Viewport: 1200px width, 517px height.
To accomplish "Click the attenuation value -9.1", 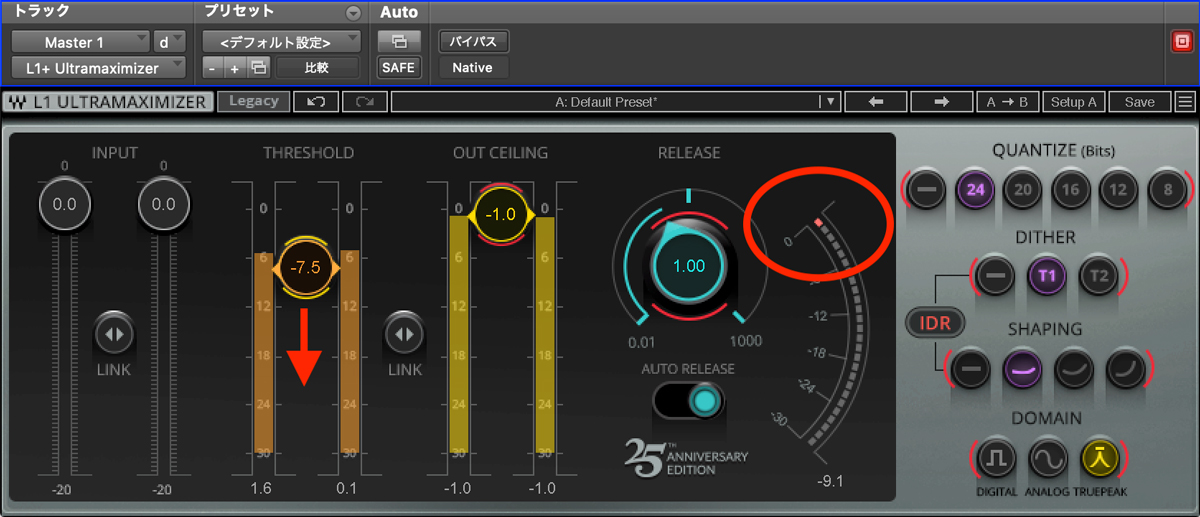I will pos(829,481).
